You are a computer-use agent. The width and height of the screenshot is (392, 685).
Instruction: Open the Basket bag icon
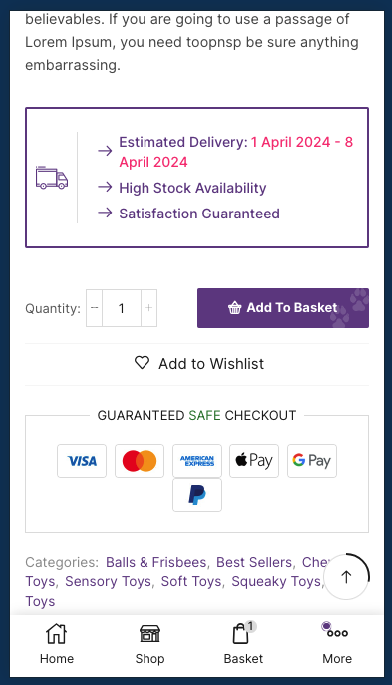click(240, 633)
